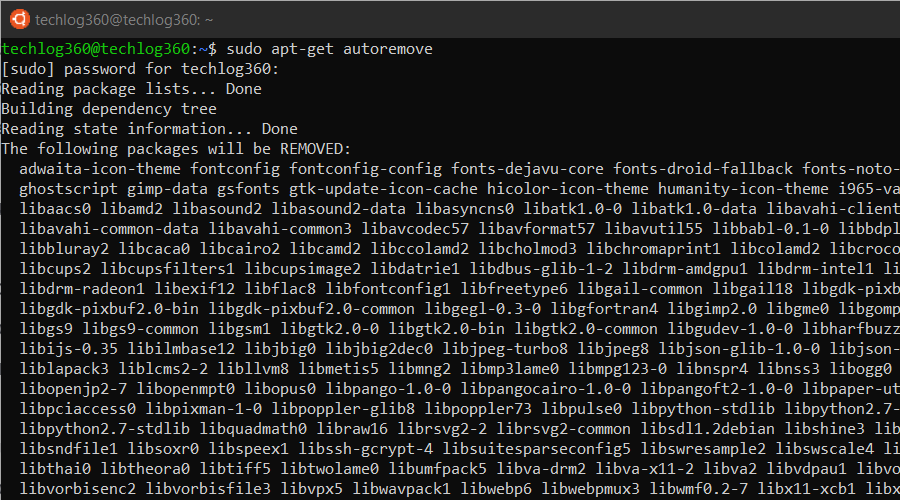
Task: Click the package name 'libopenjp2-7'
Action: tap(73, 389)
